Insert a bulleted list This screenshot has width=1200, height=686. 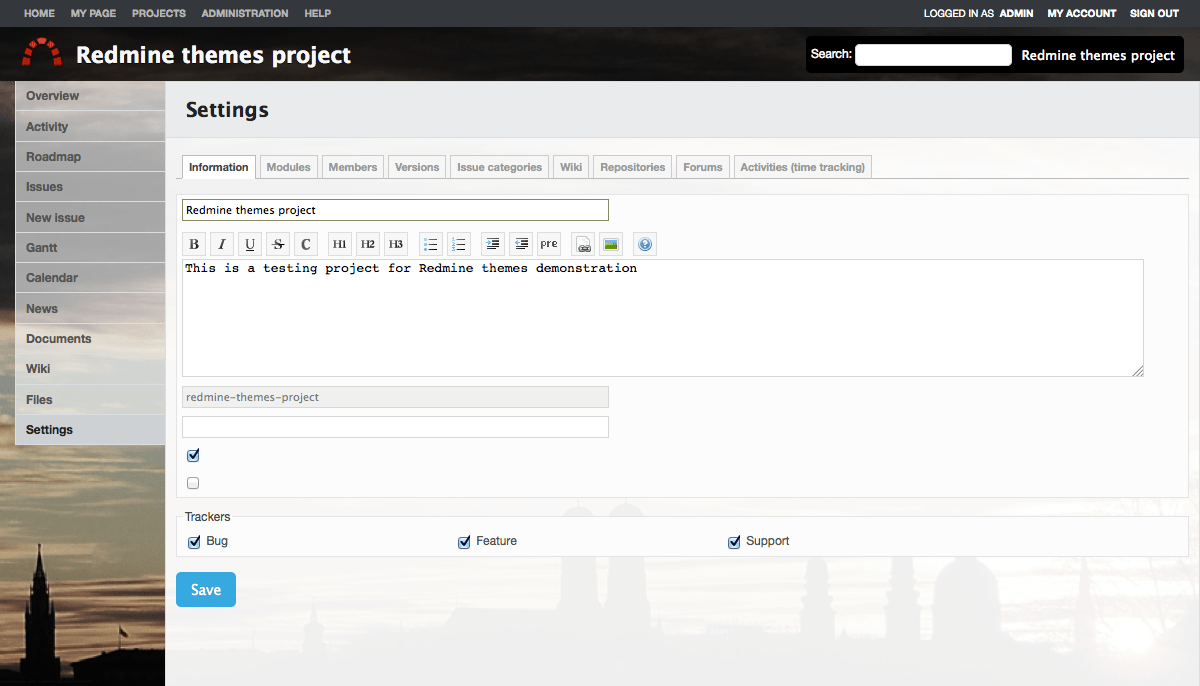pos(430,244)
